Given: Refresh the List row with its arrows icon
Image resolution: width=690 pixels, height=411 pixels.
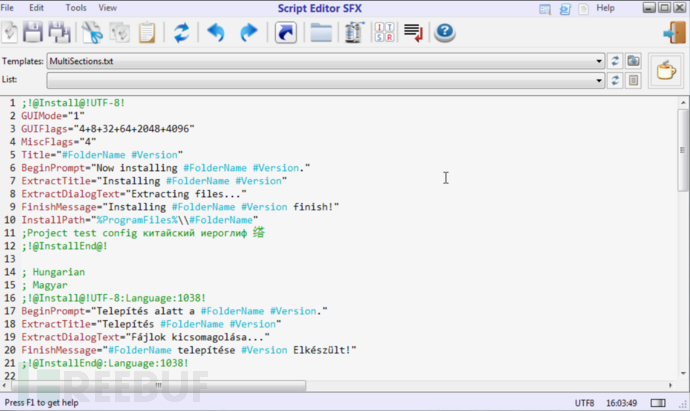Looking at the screenshot, I should point(615,80).
